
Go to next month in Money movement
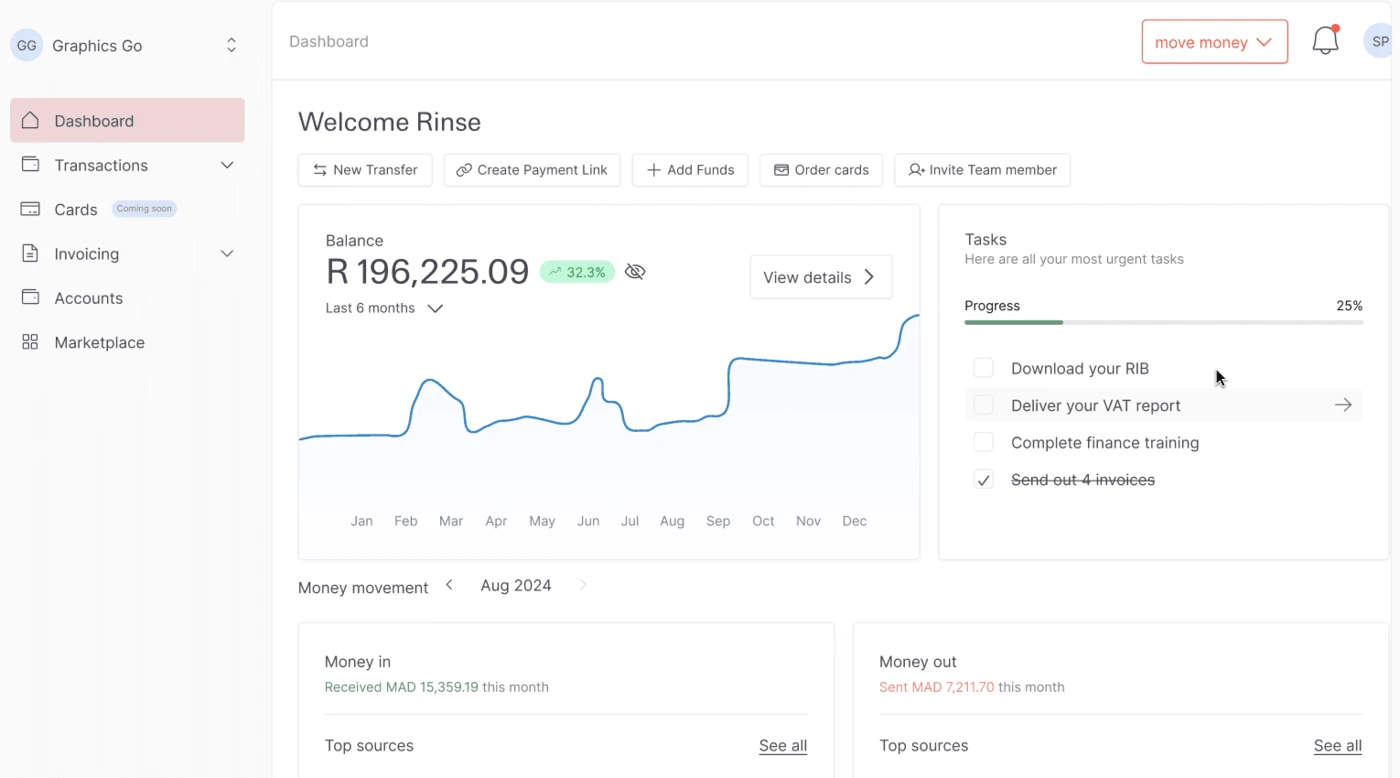click(x=583, y=585)
